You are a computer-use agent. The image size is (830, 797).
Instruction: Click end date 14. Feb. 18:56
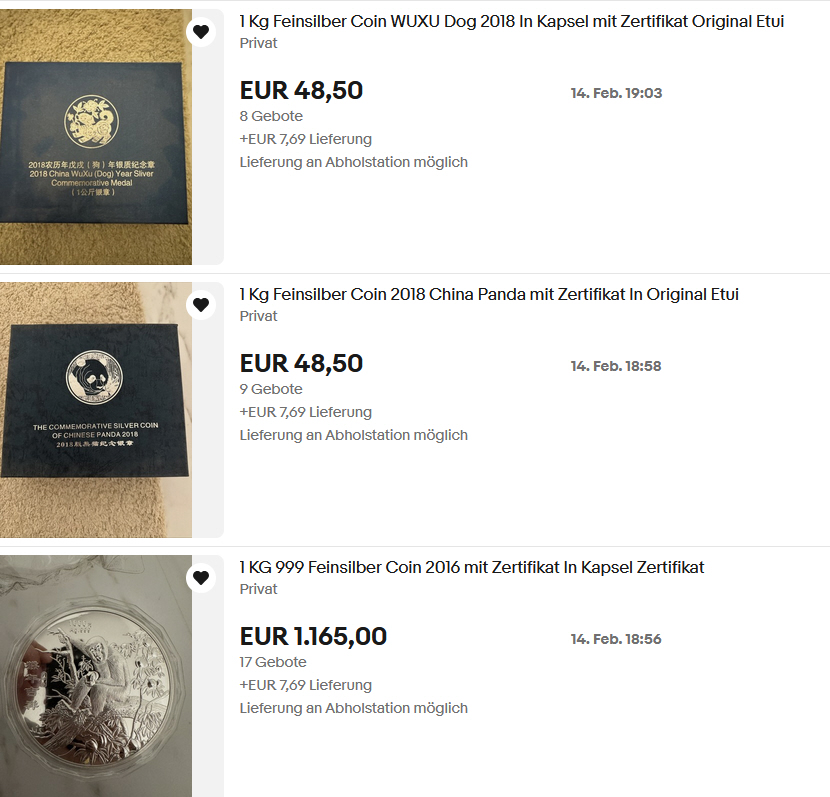616,639
